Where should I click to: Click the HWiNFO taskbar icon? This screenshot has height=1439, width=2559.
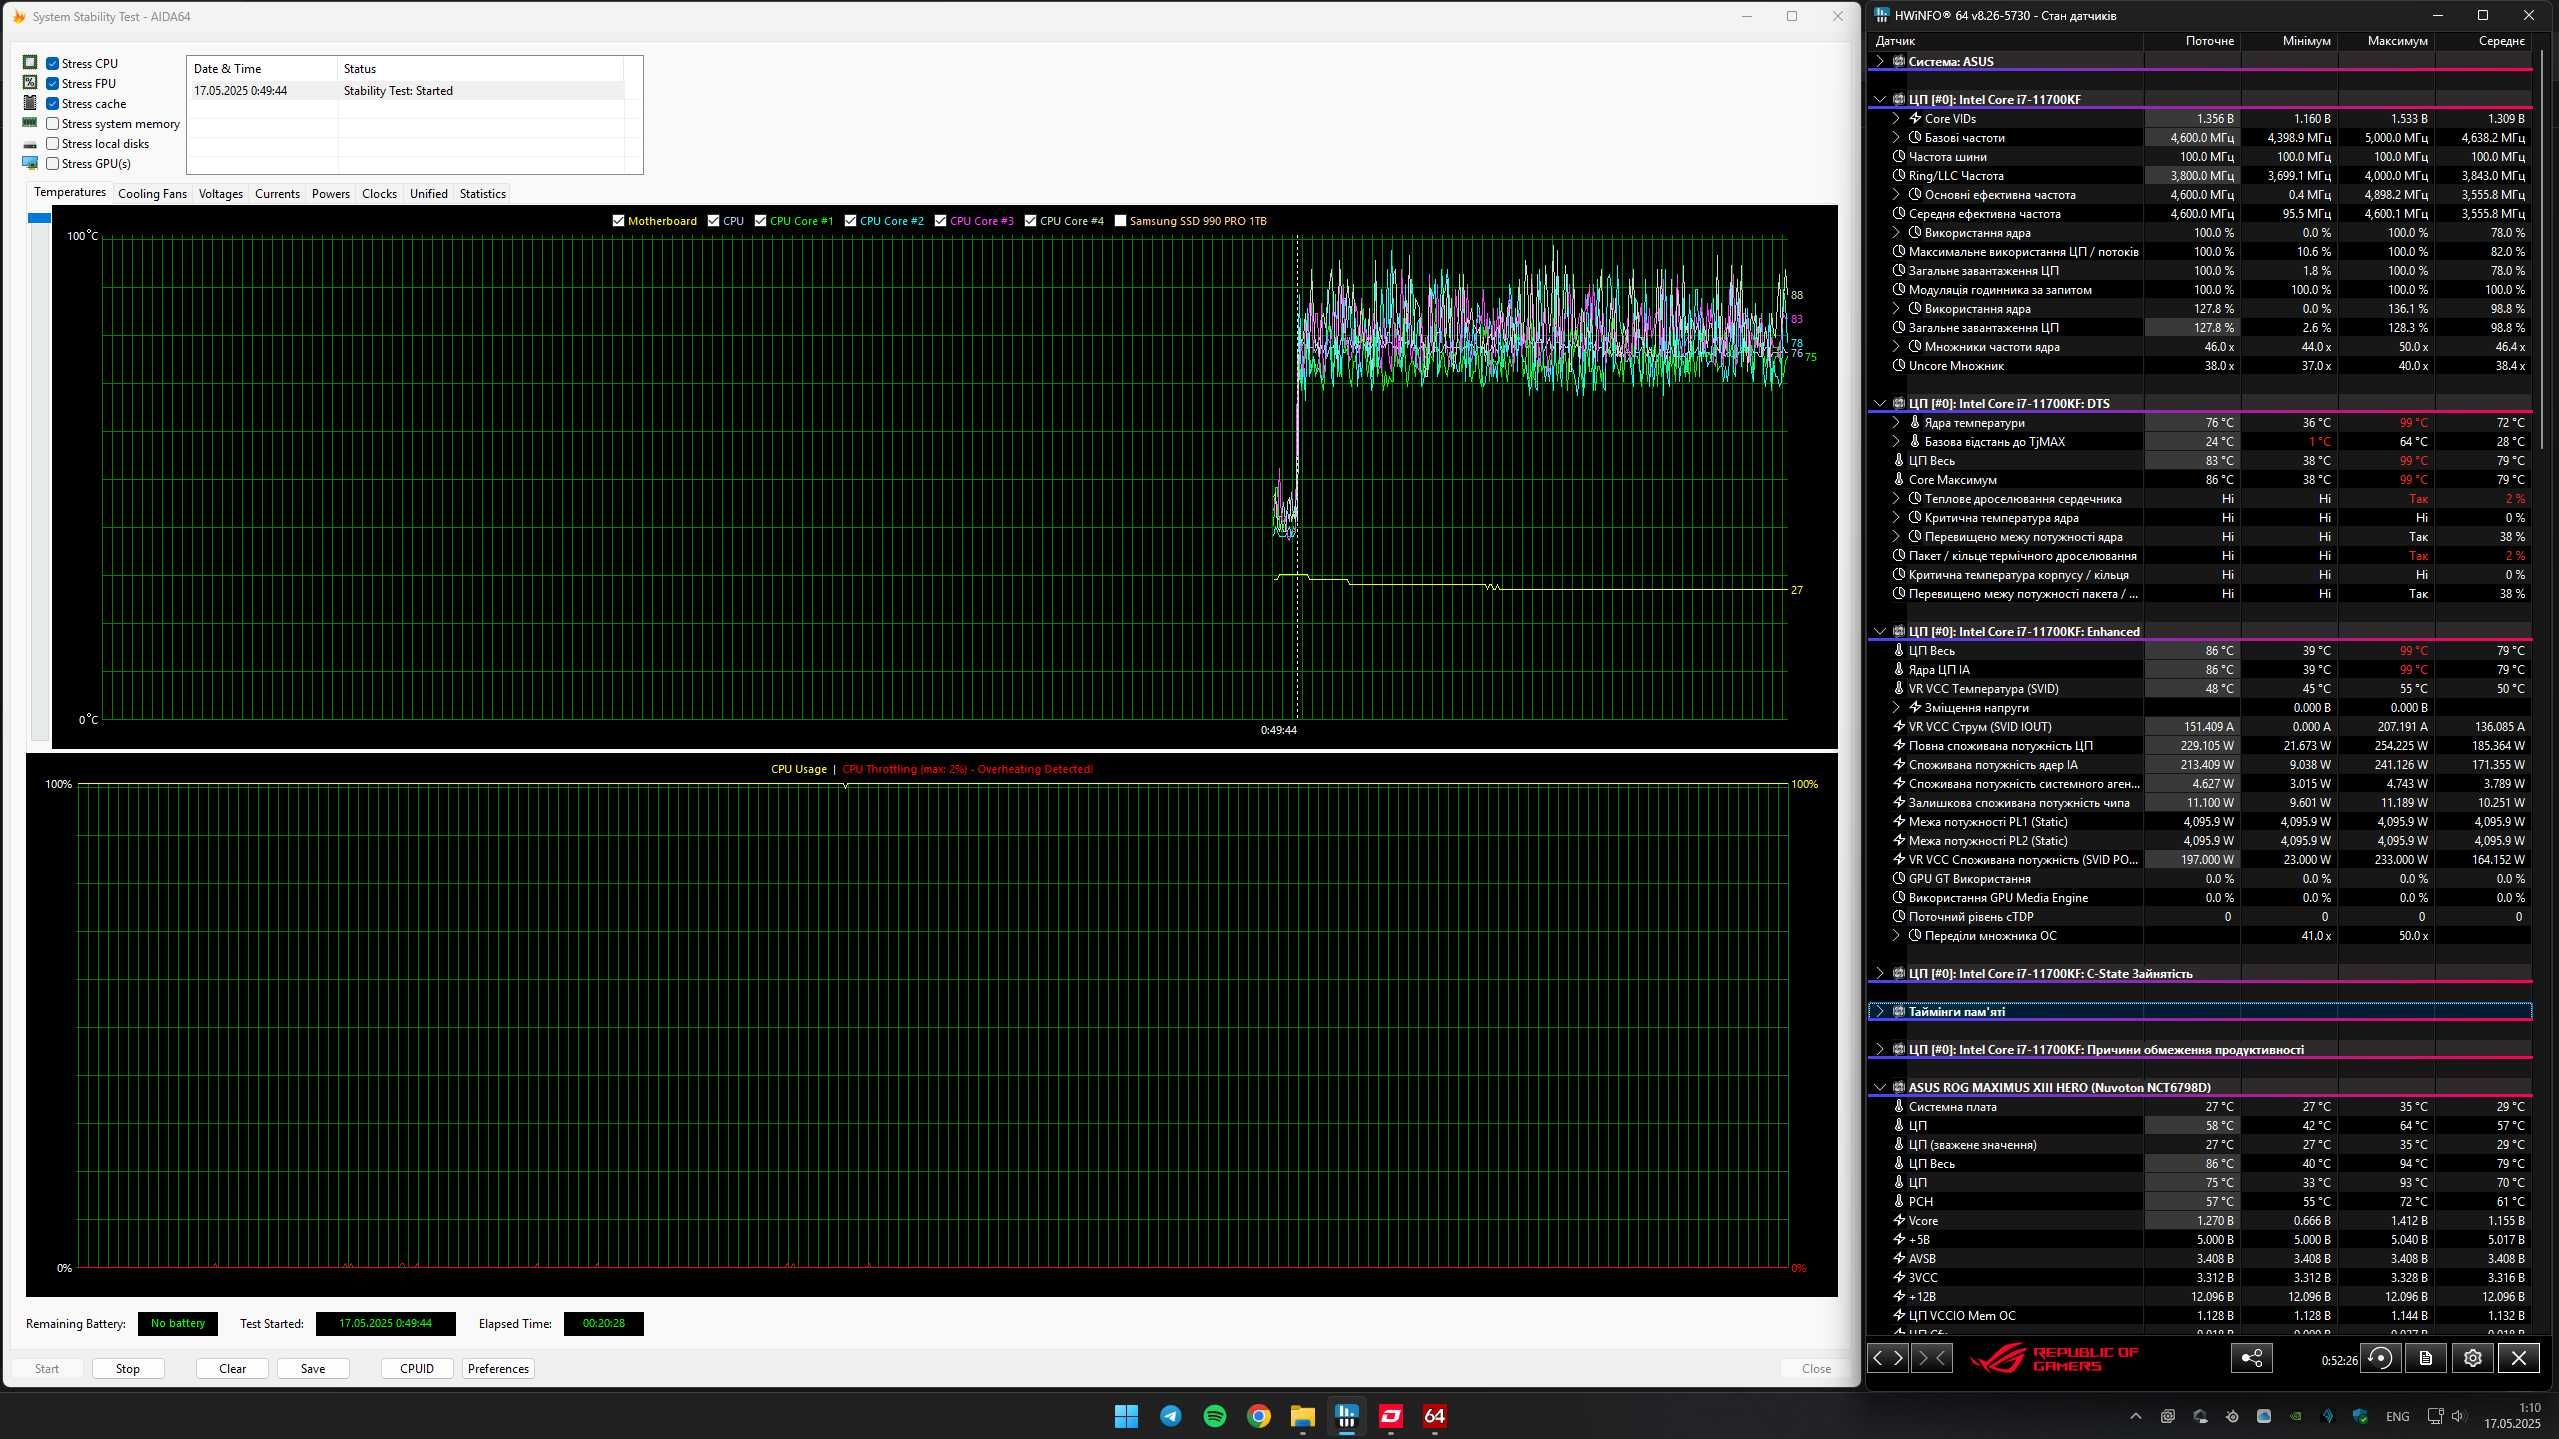[1346, 1416]
